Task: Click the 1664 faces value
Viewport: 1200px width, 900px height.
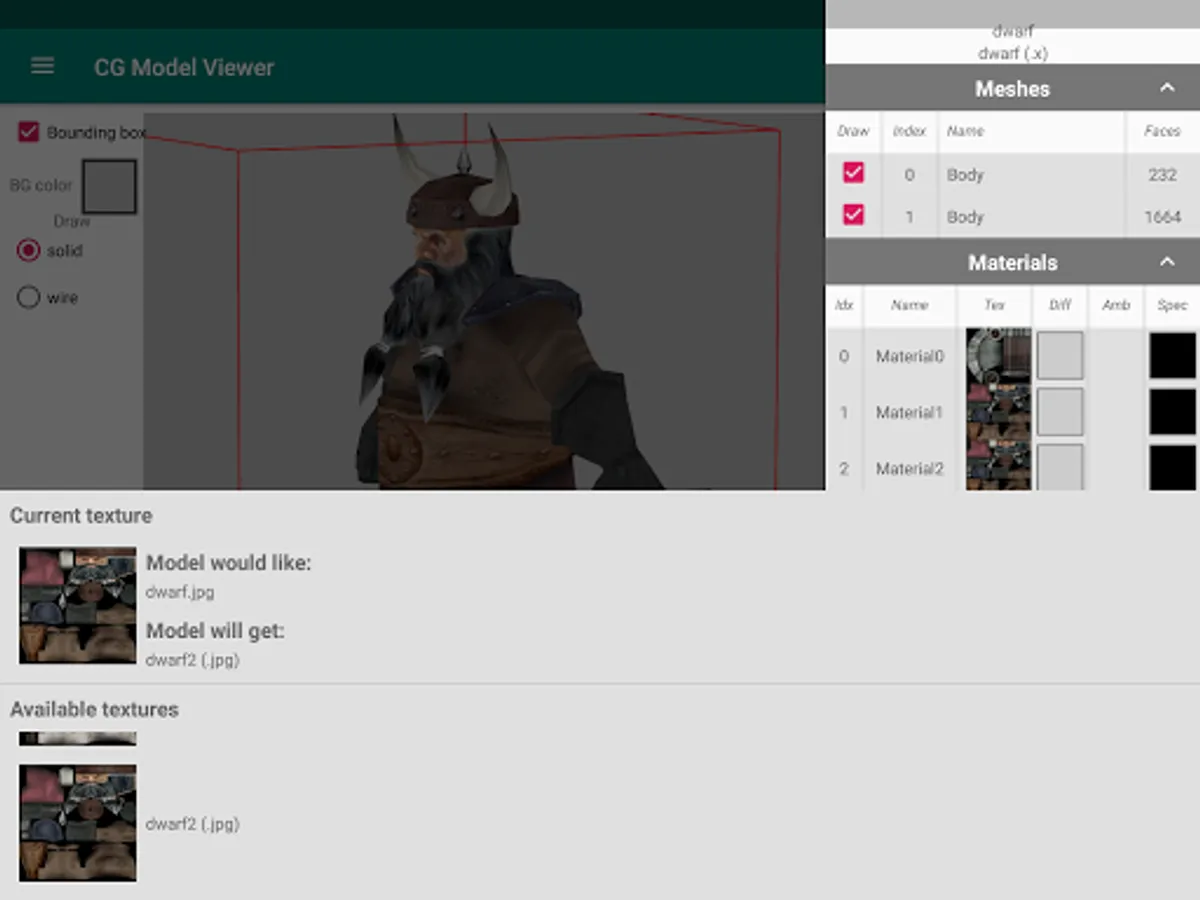Action: click(1162, 217)
